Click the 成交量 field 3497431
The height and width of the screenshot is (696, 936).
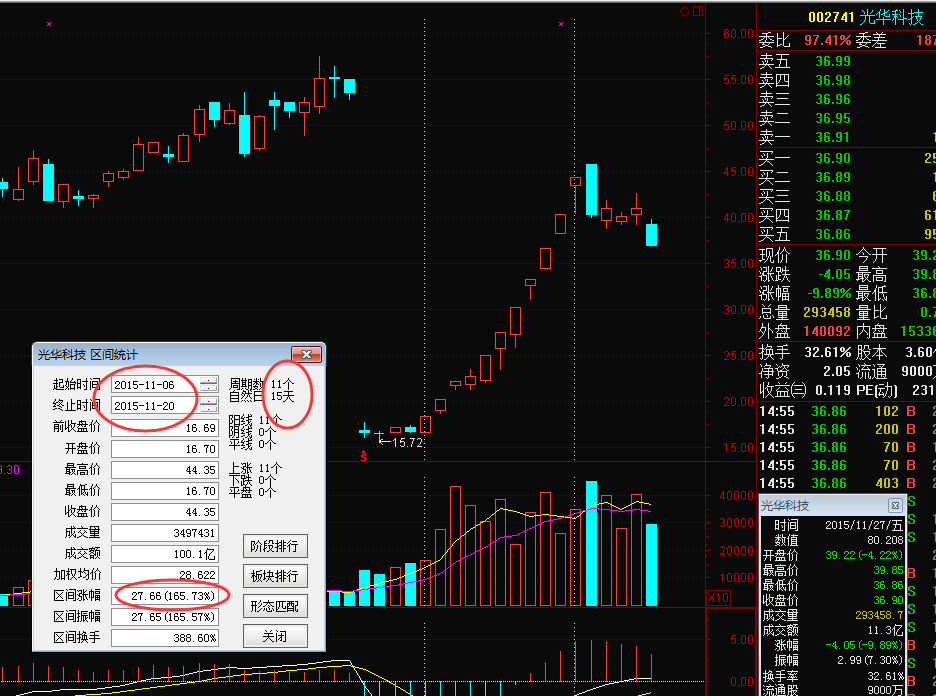click(165, 532)
